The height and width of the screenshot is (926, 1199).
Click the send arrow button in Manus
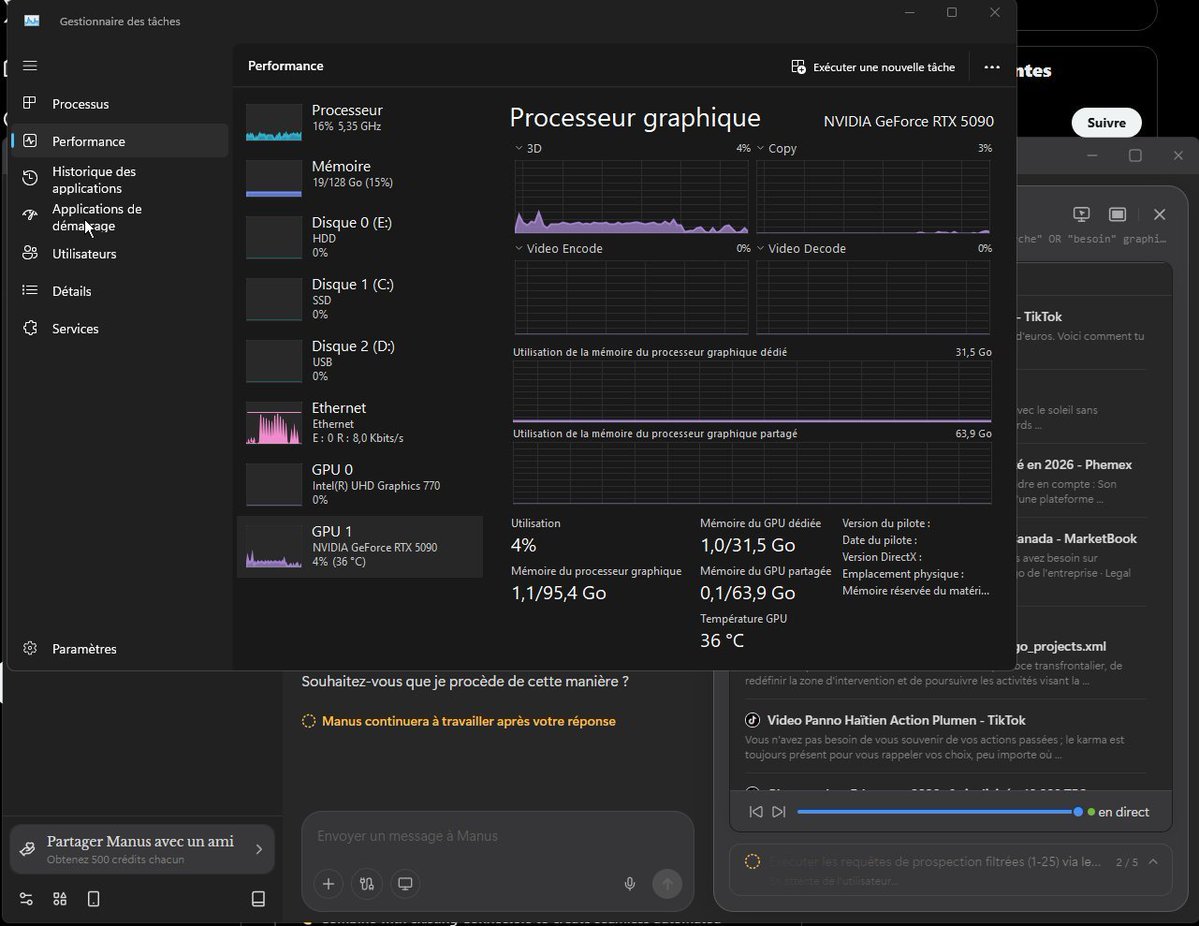(x=667, y=884)
